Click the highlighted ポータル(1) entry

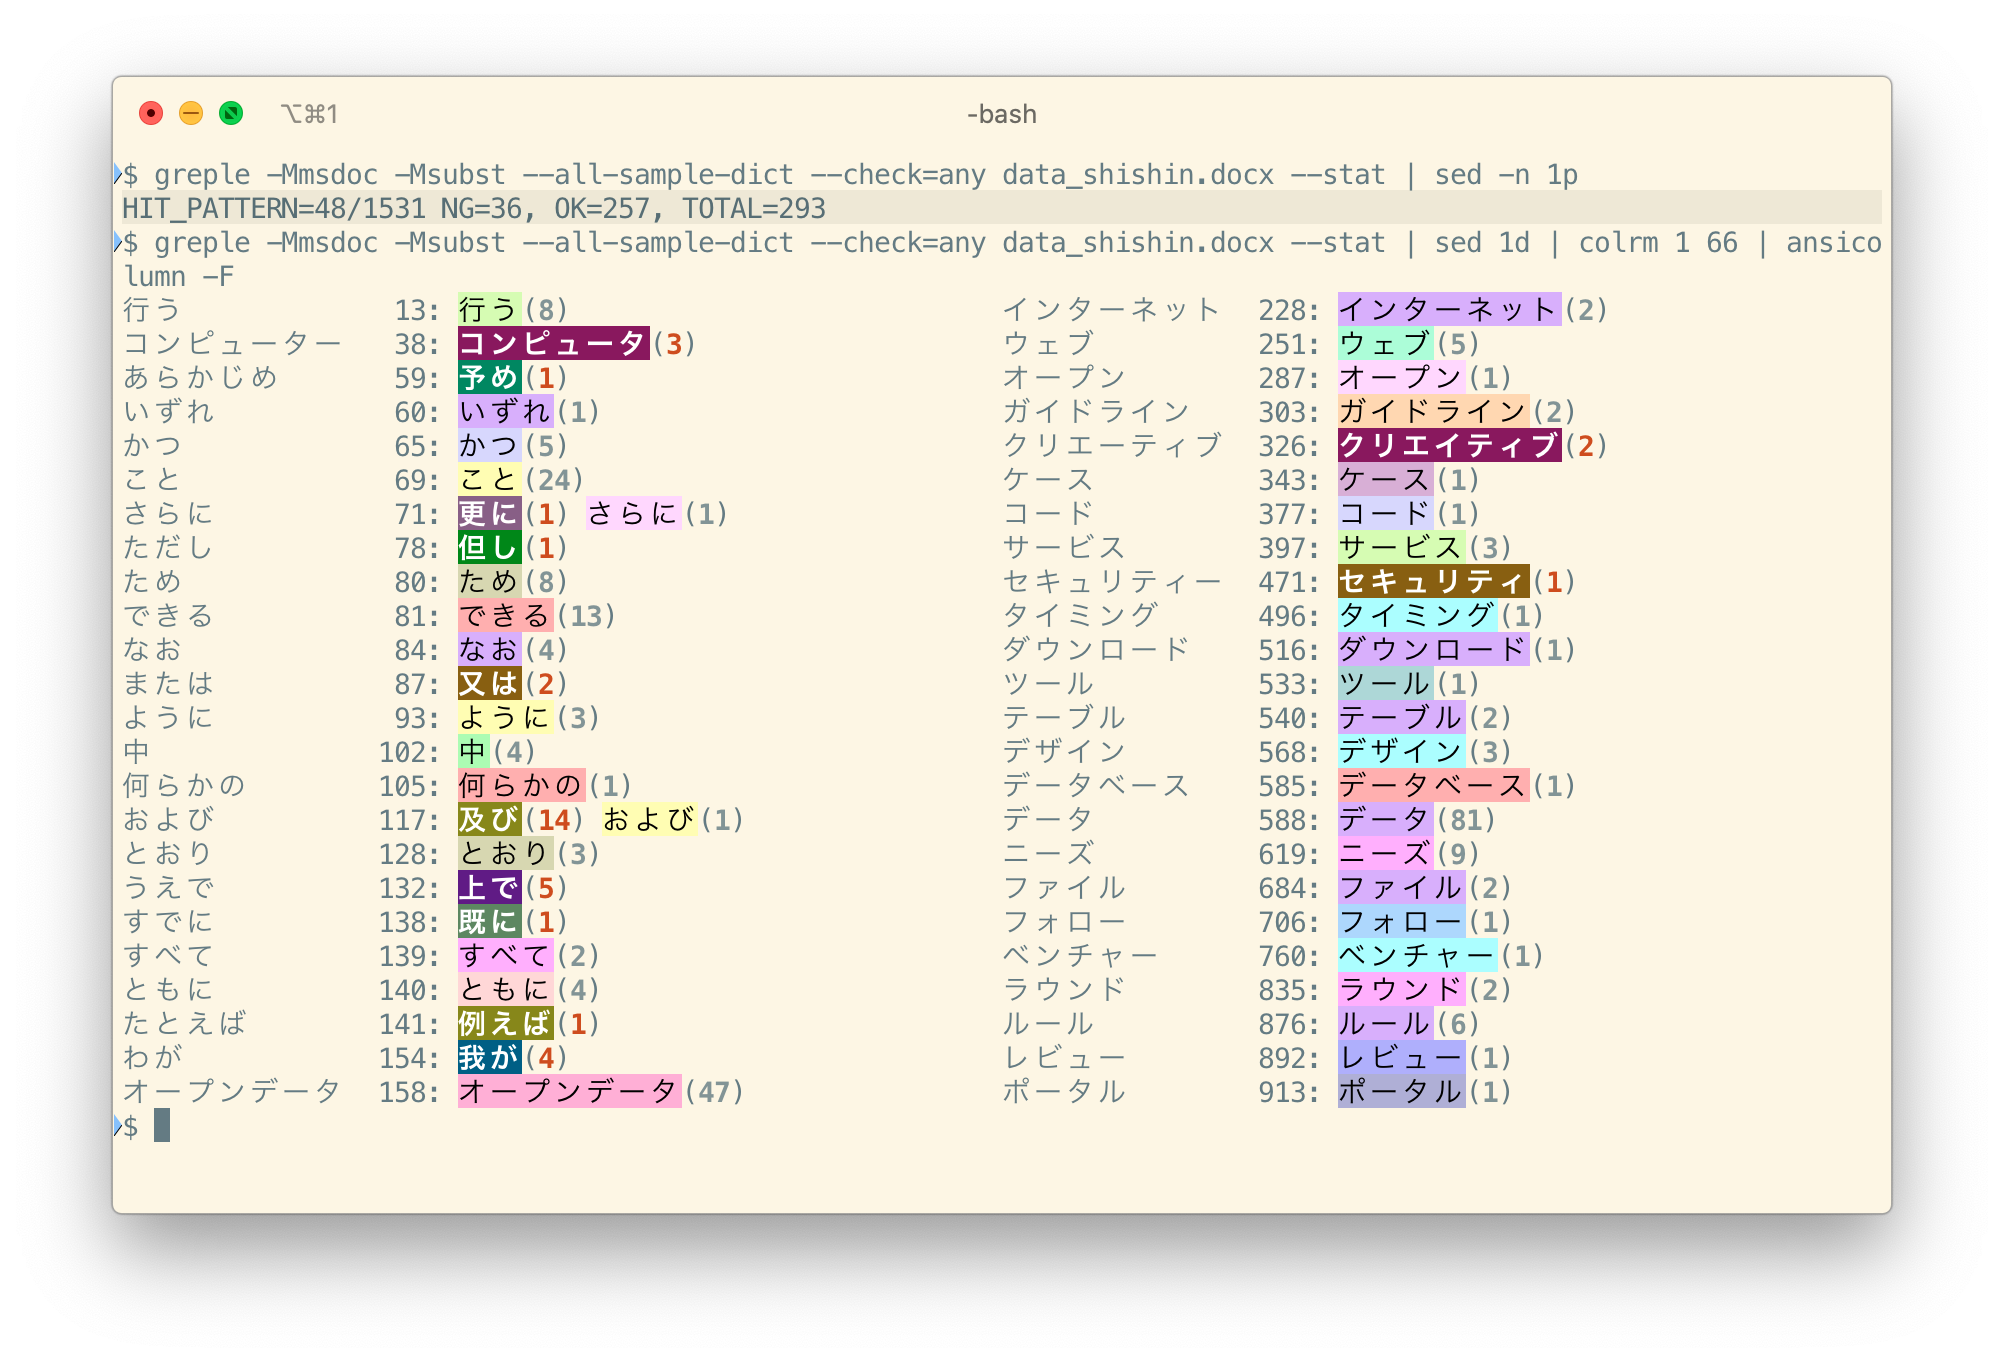point(1401,1092)
